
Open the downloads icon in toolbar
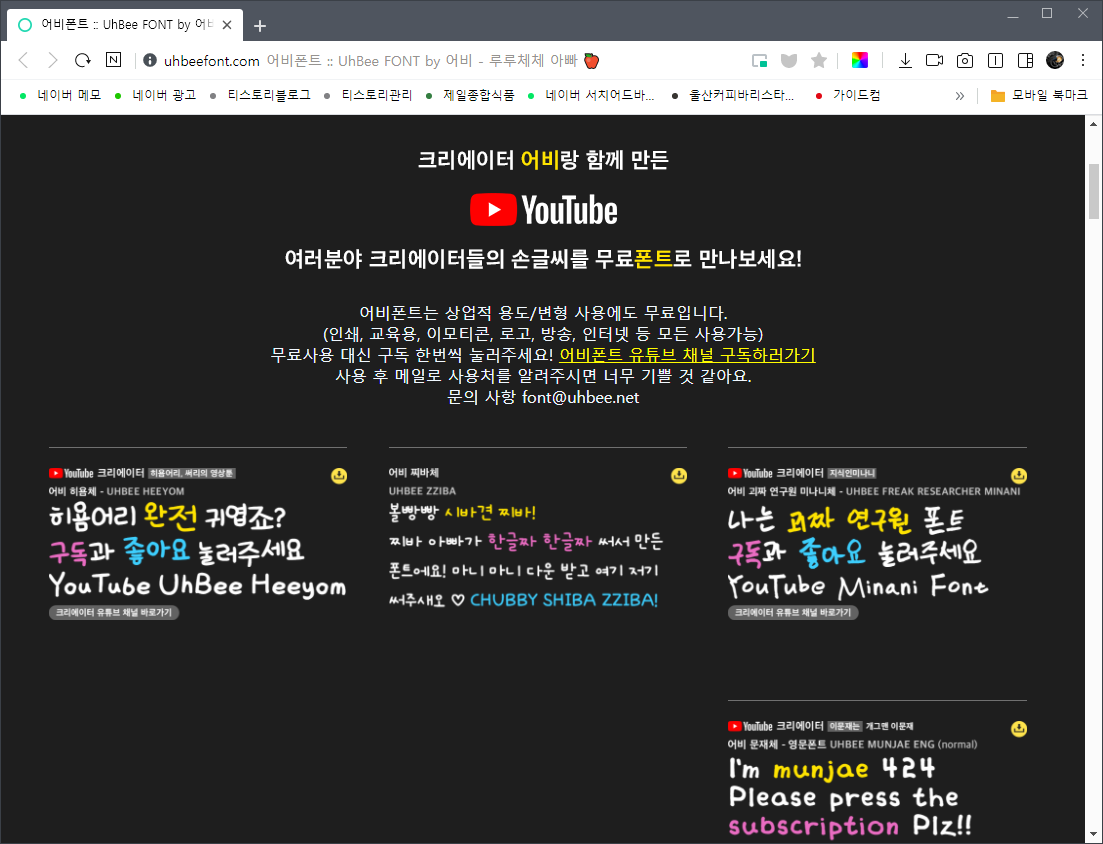click(x=905, y=60)
